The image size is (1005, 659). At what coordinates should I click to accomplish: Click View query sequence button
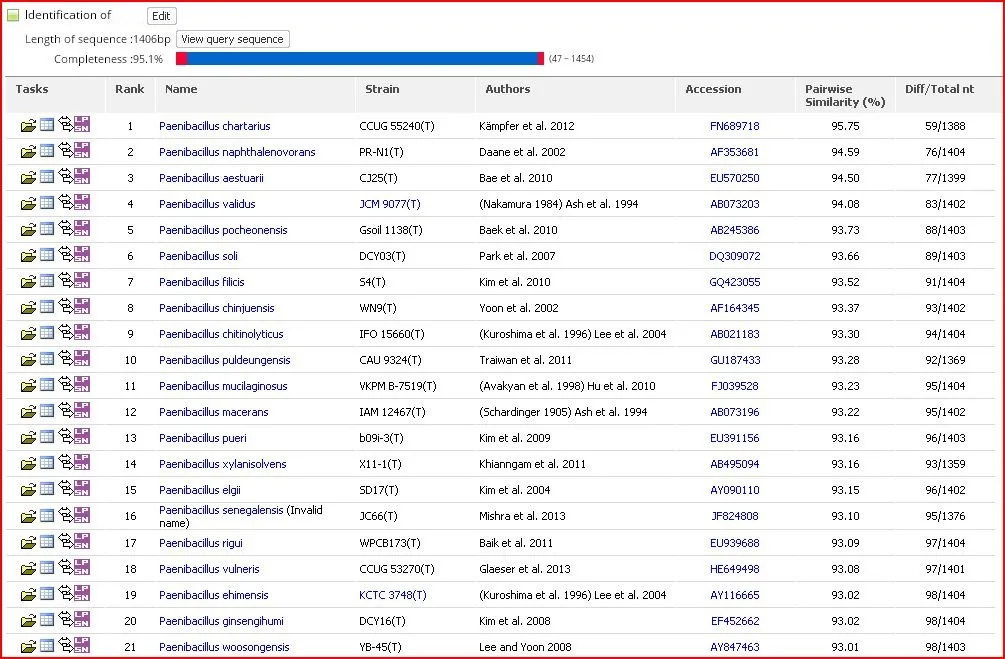(233, 39)
